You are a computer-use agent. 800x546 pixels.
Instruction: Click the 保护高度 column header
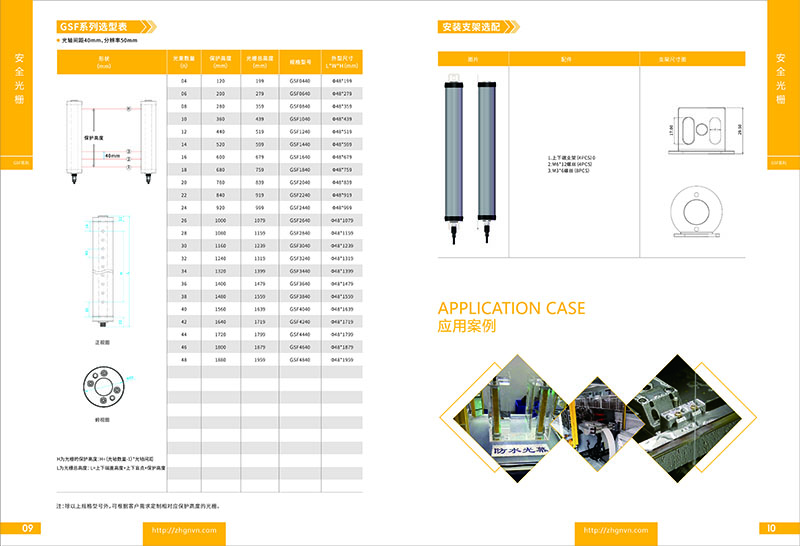click(220, 61)
